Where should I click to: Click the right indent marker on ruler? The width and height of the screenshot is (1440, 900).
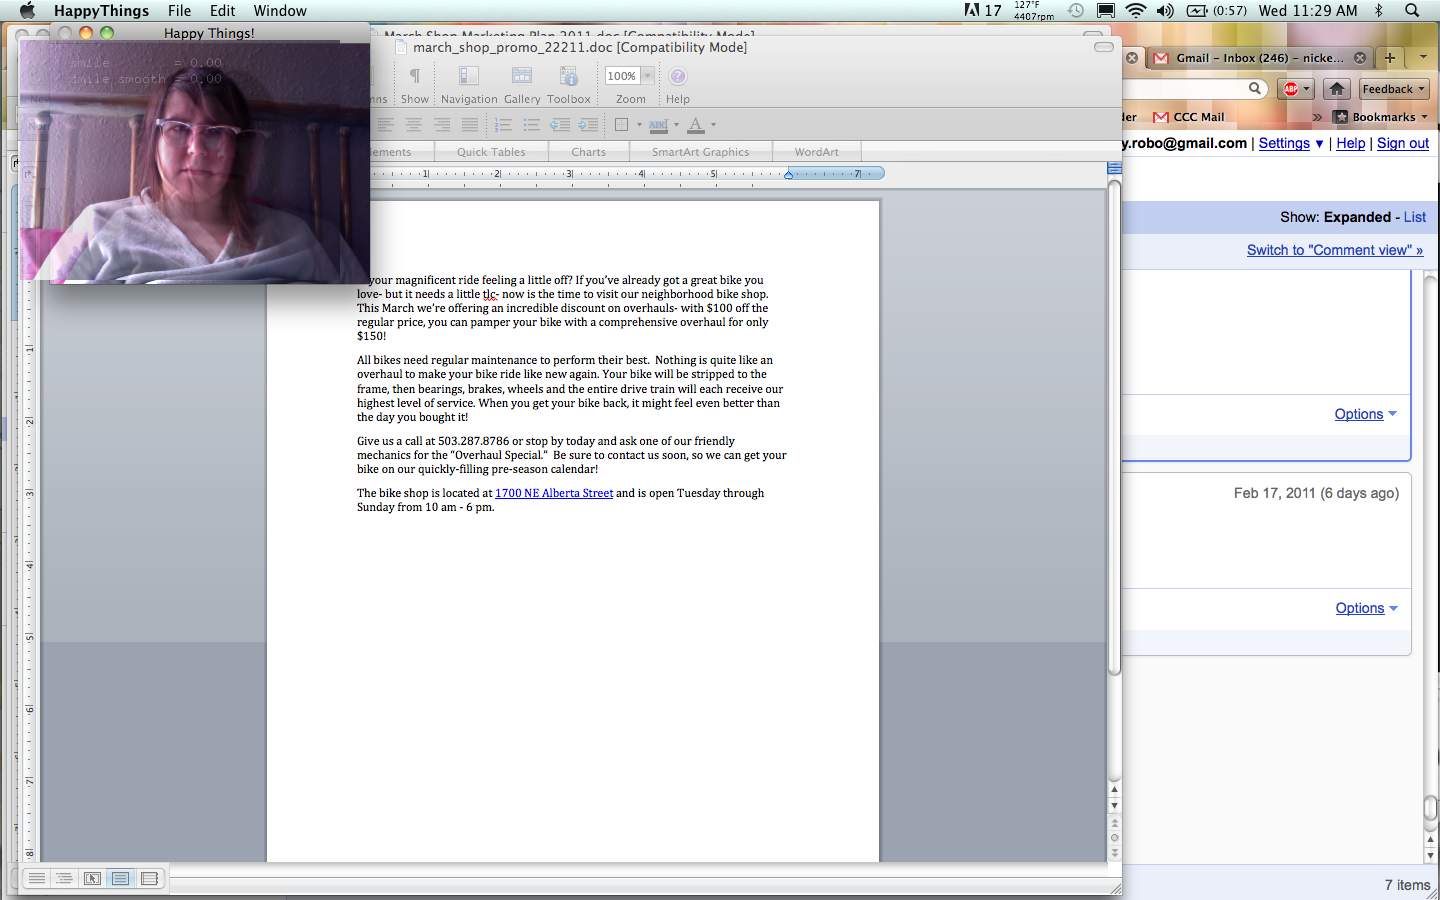[x=788, y=174]
